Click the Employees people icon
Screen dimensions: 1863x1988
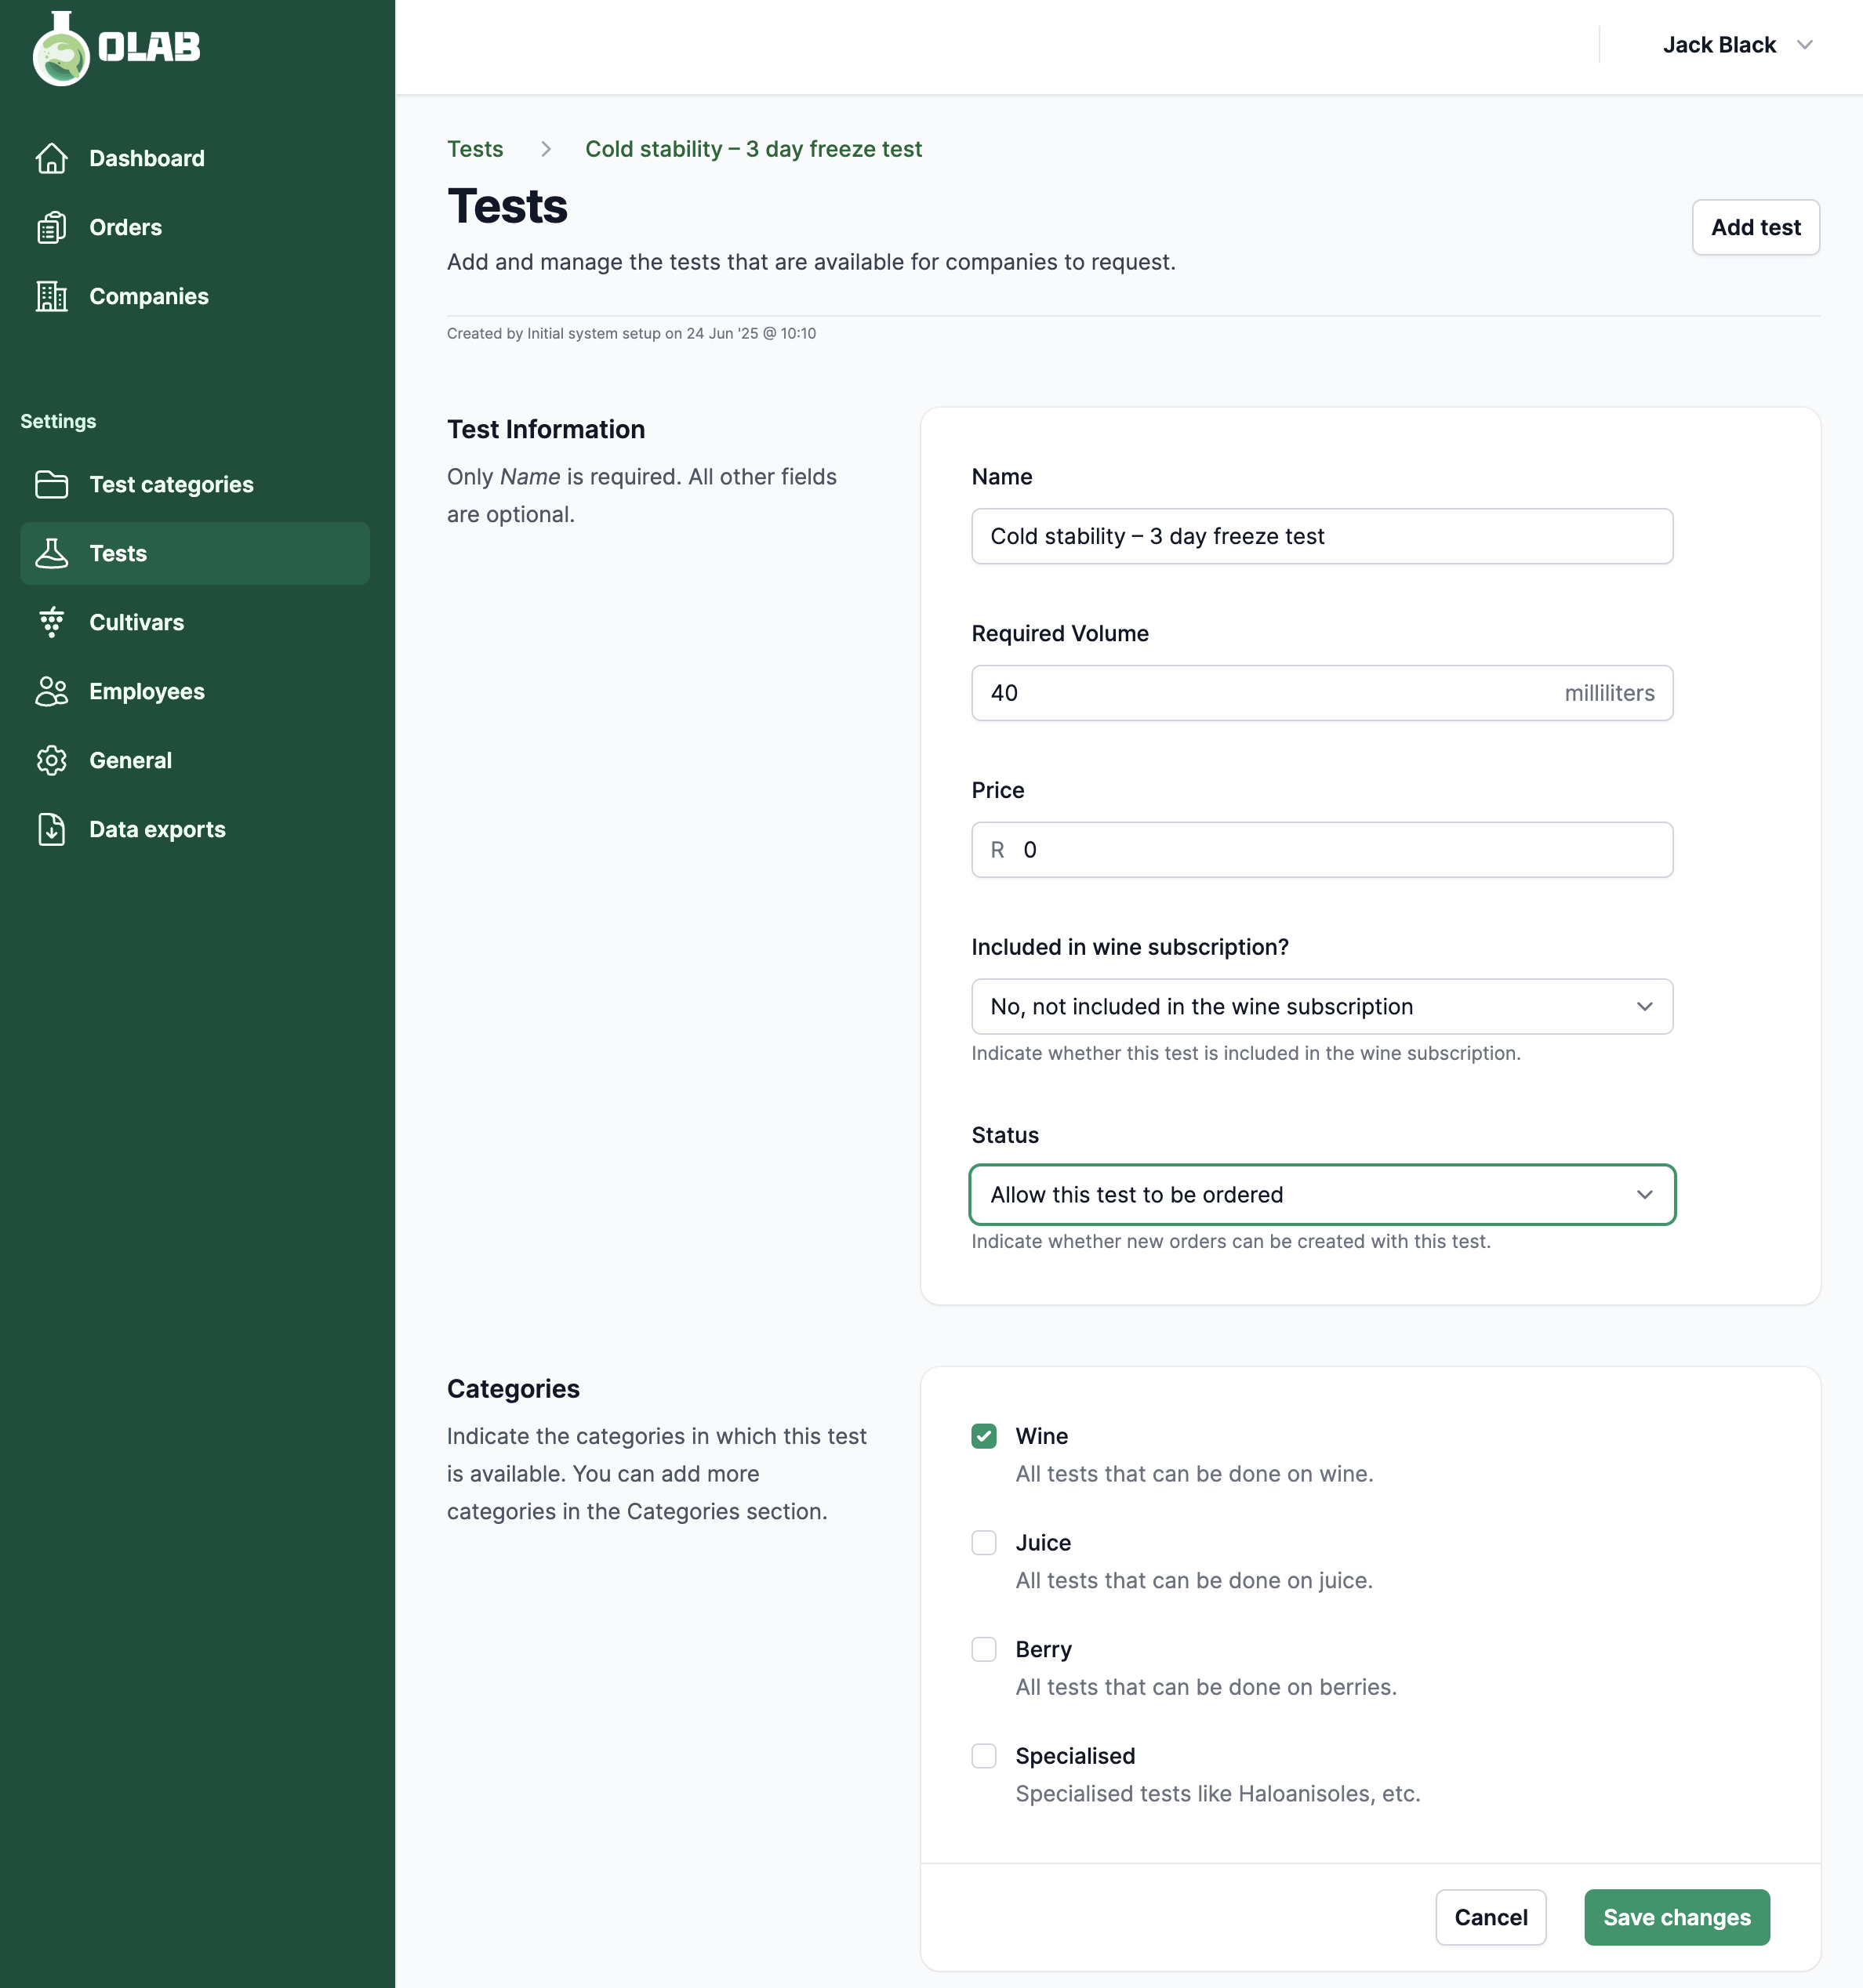coord(52,691)
